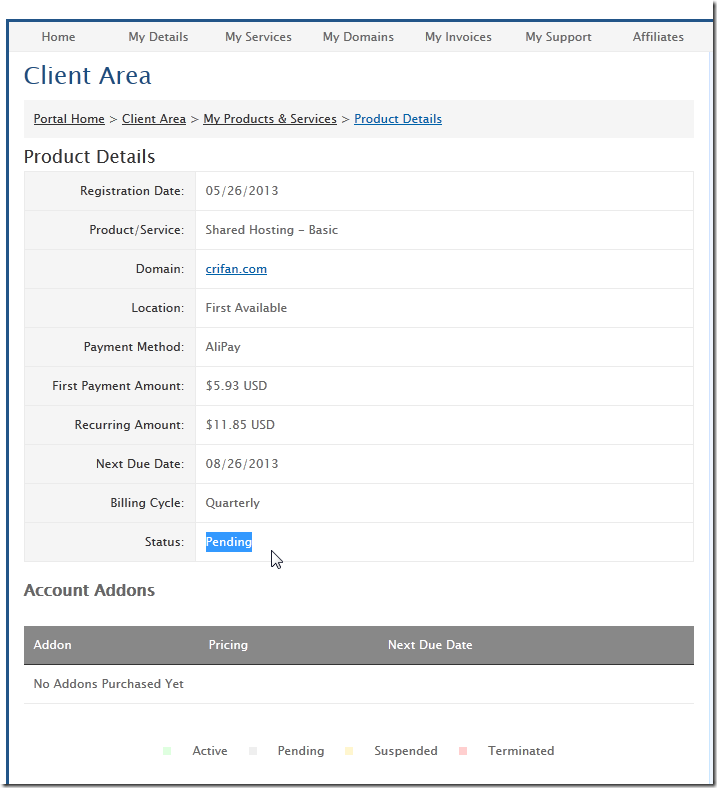
Task: Open the My Invoices menu
Action: (x=458, y=37)
